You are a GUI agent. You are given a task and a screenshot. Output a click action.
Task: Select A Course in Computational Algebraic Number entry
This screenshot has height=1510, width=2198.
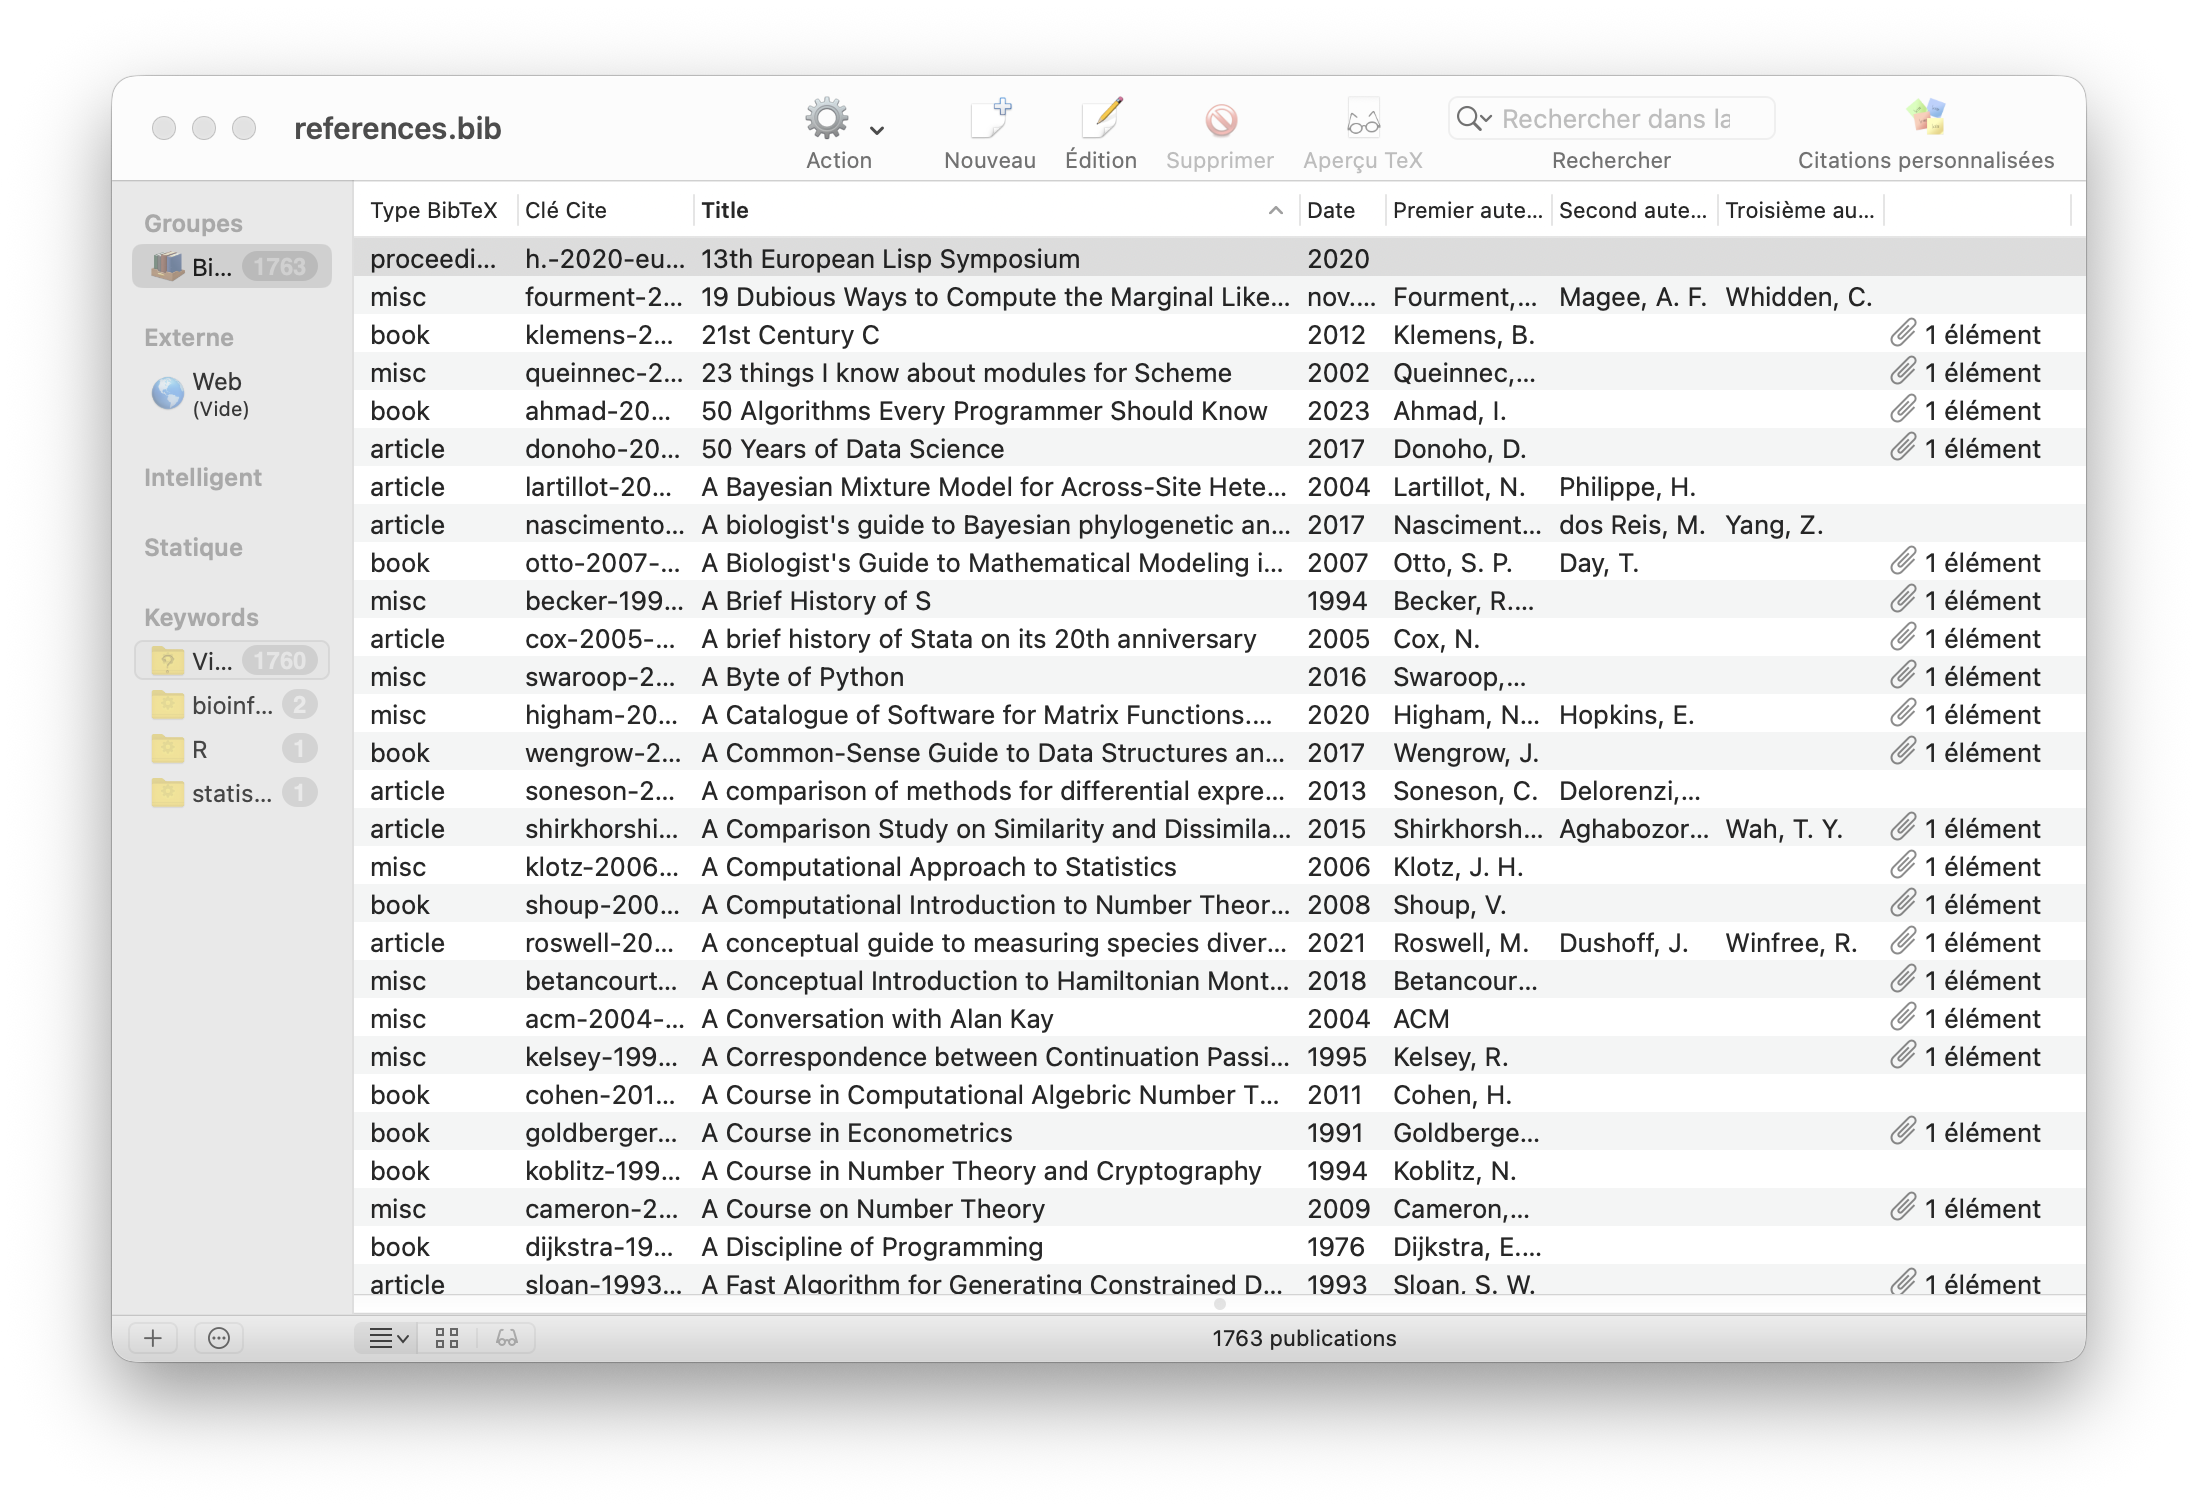1219,1095
